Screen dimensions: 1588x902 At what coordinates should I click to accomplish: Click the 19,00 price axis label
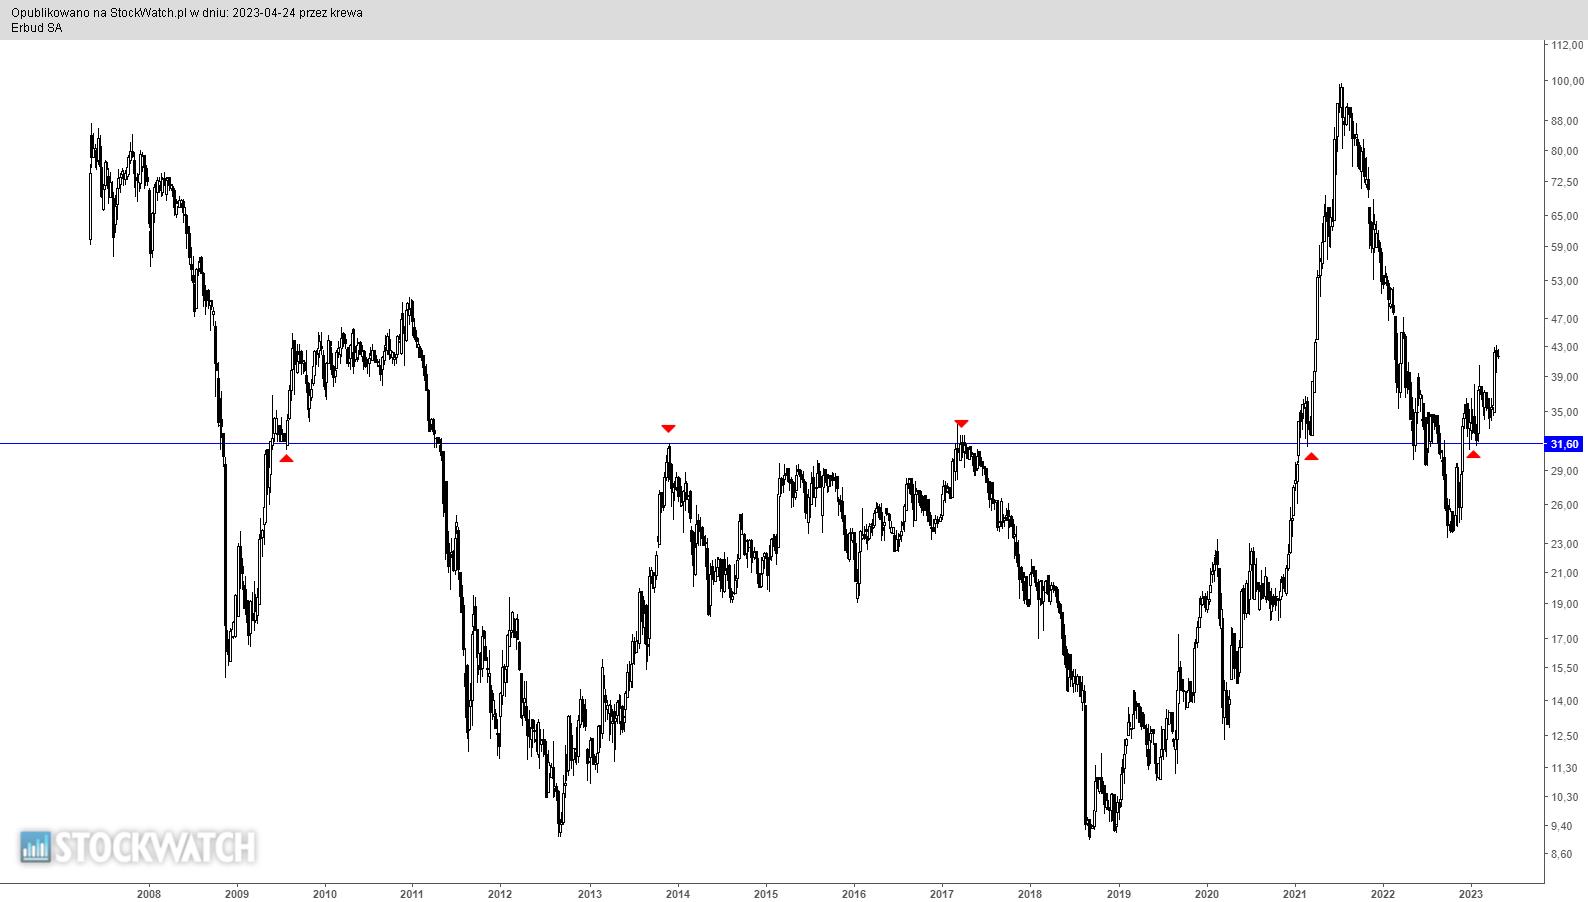click(x=1565, y=604)
